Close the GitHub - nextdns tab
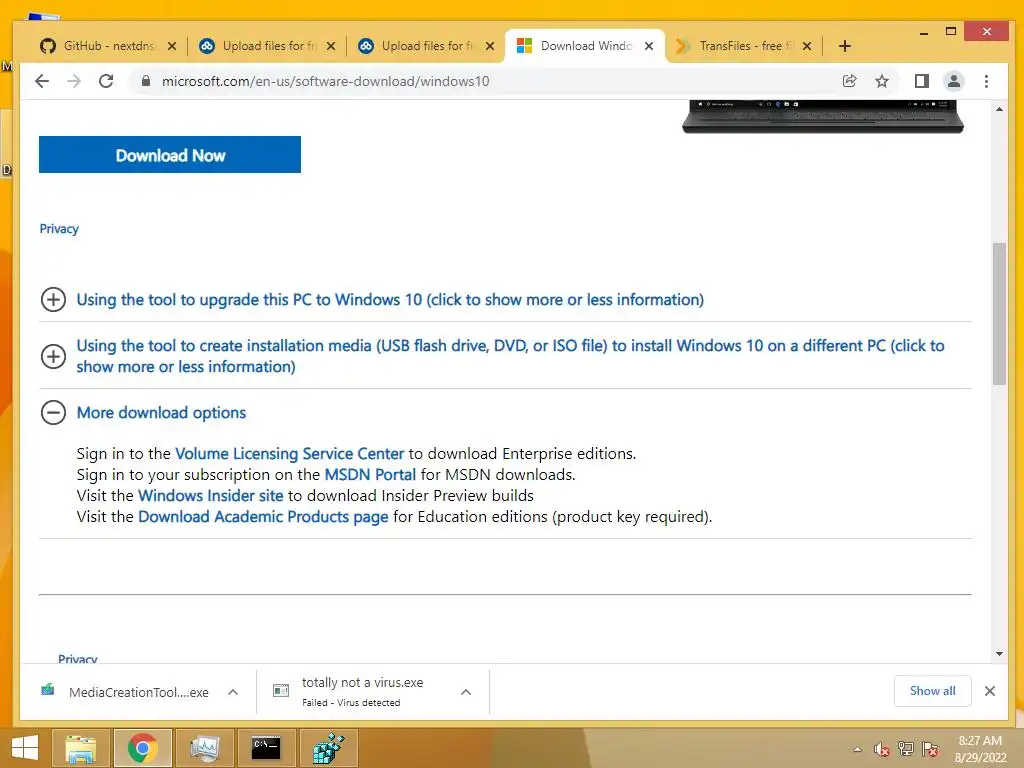Screen dimensions: 1024x768 pos(172,46)
